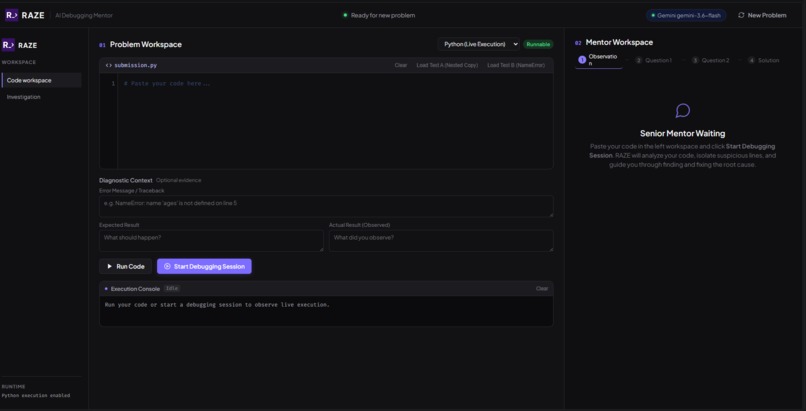Focus the Error Message / Traceback field
This screenshot has height=411, width=806.
pyautogui.click(x=326, y=206)
